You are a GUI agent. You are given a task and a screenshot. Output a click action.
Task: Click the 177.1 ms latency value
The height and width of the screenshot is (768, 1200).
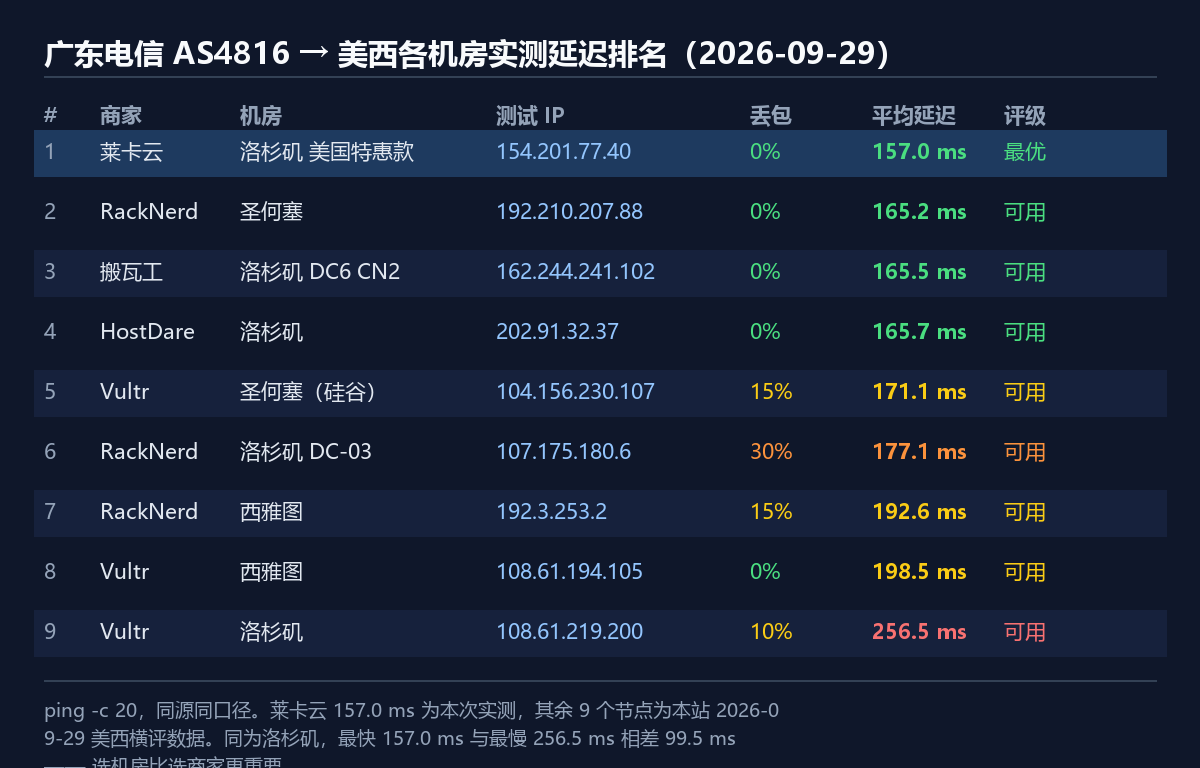coord(919,452)
